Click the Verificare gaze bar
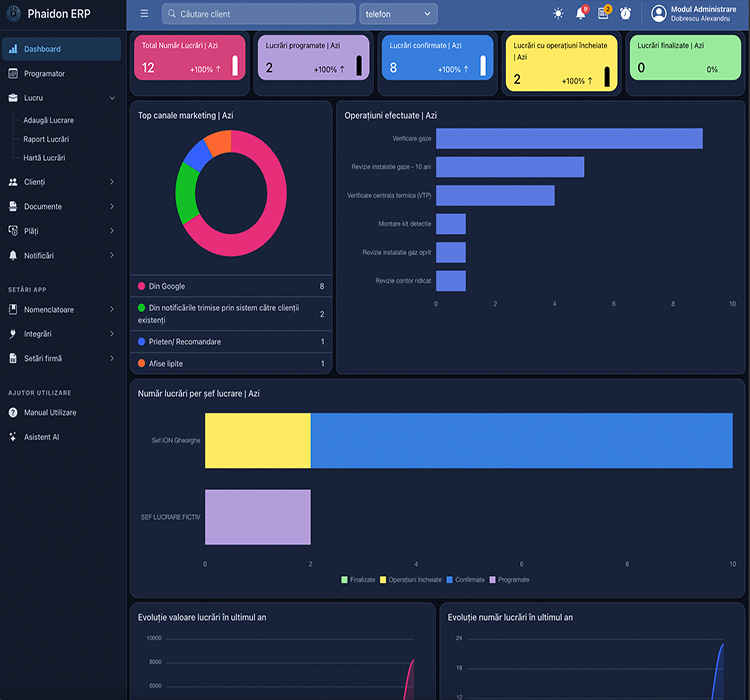 pyautogui.click(x=569, y=138)
